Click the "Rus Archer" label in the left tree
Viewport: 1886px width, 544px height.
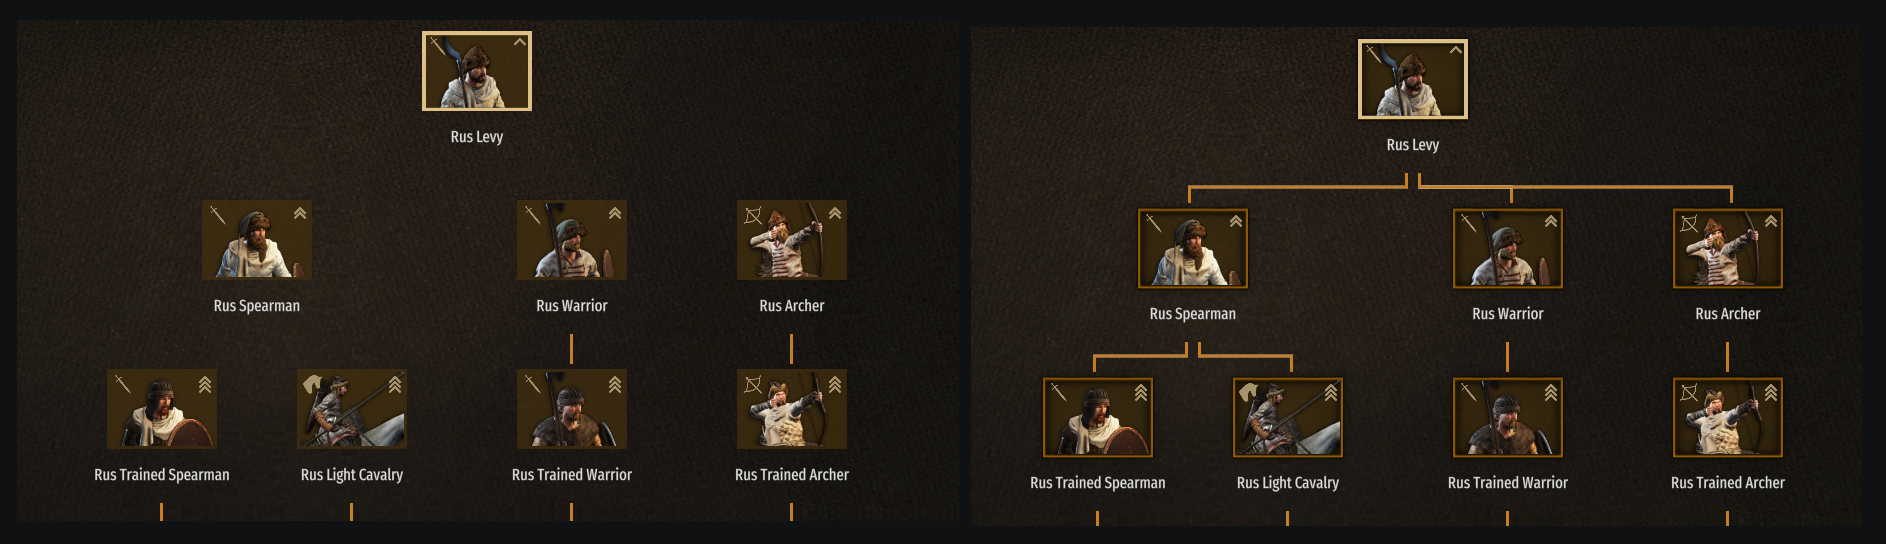click(791, 306)
